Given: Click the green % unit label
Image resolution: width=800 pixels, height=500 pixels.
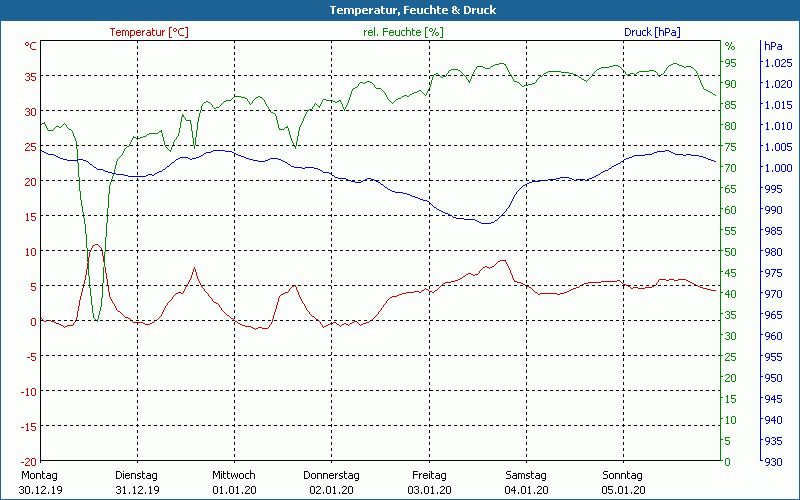Looking at the screenshot, I should point(730,46).
